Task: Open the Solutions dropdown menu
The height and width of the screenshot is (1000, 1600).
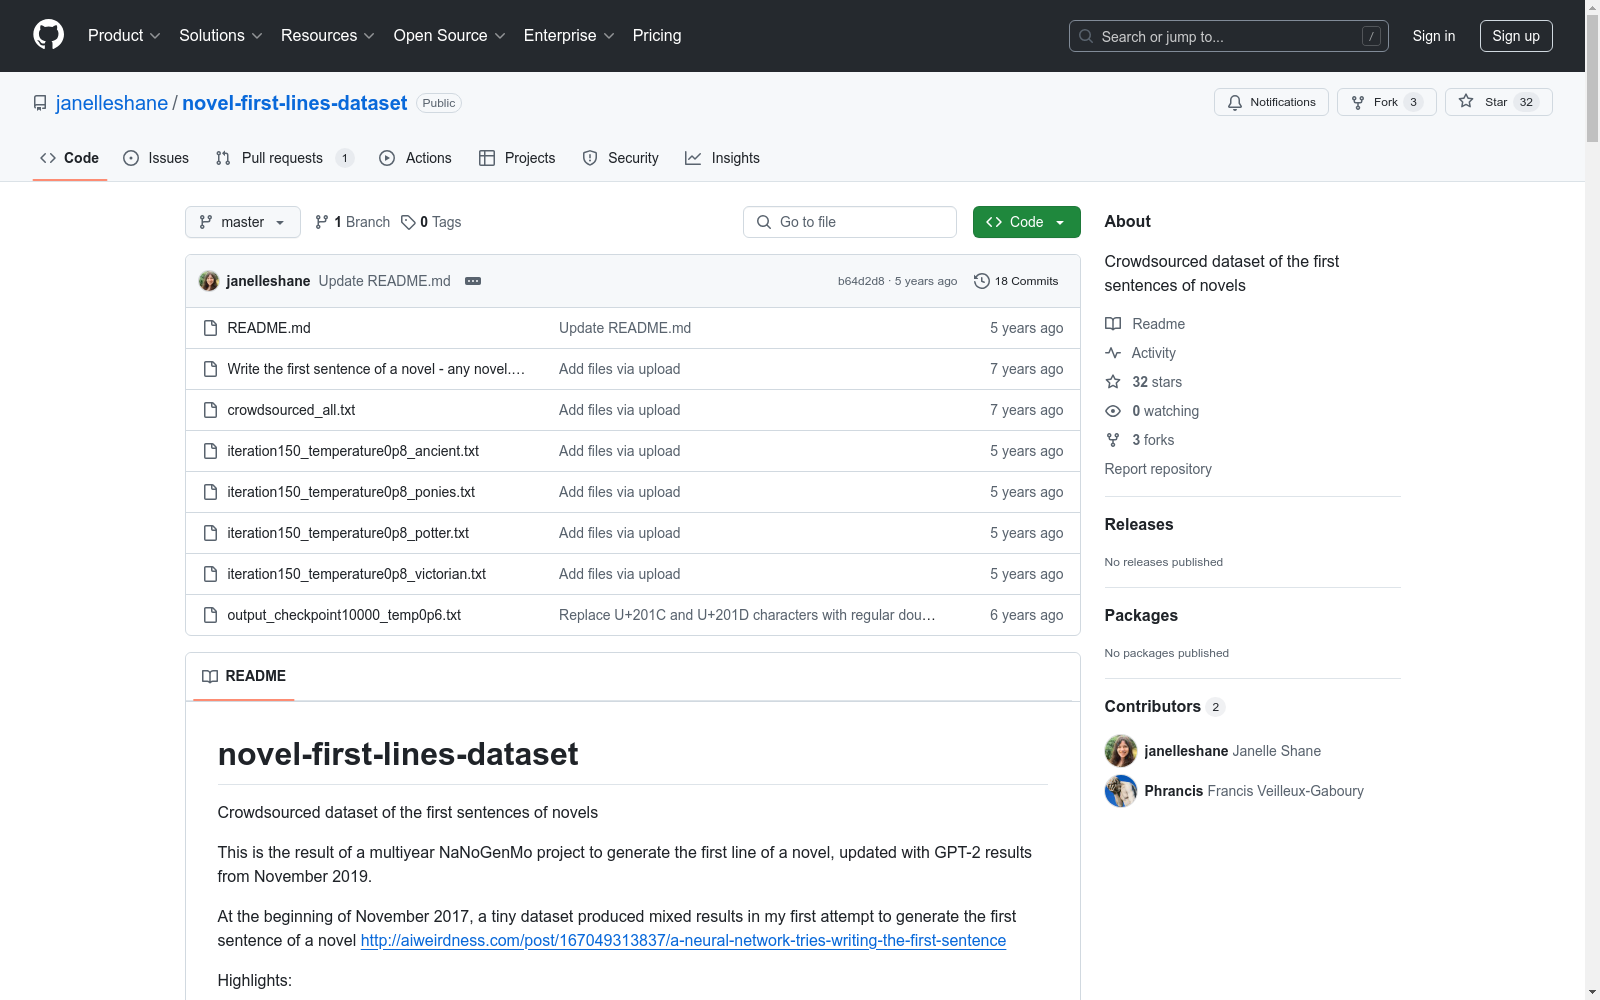Action: [221, 35]
